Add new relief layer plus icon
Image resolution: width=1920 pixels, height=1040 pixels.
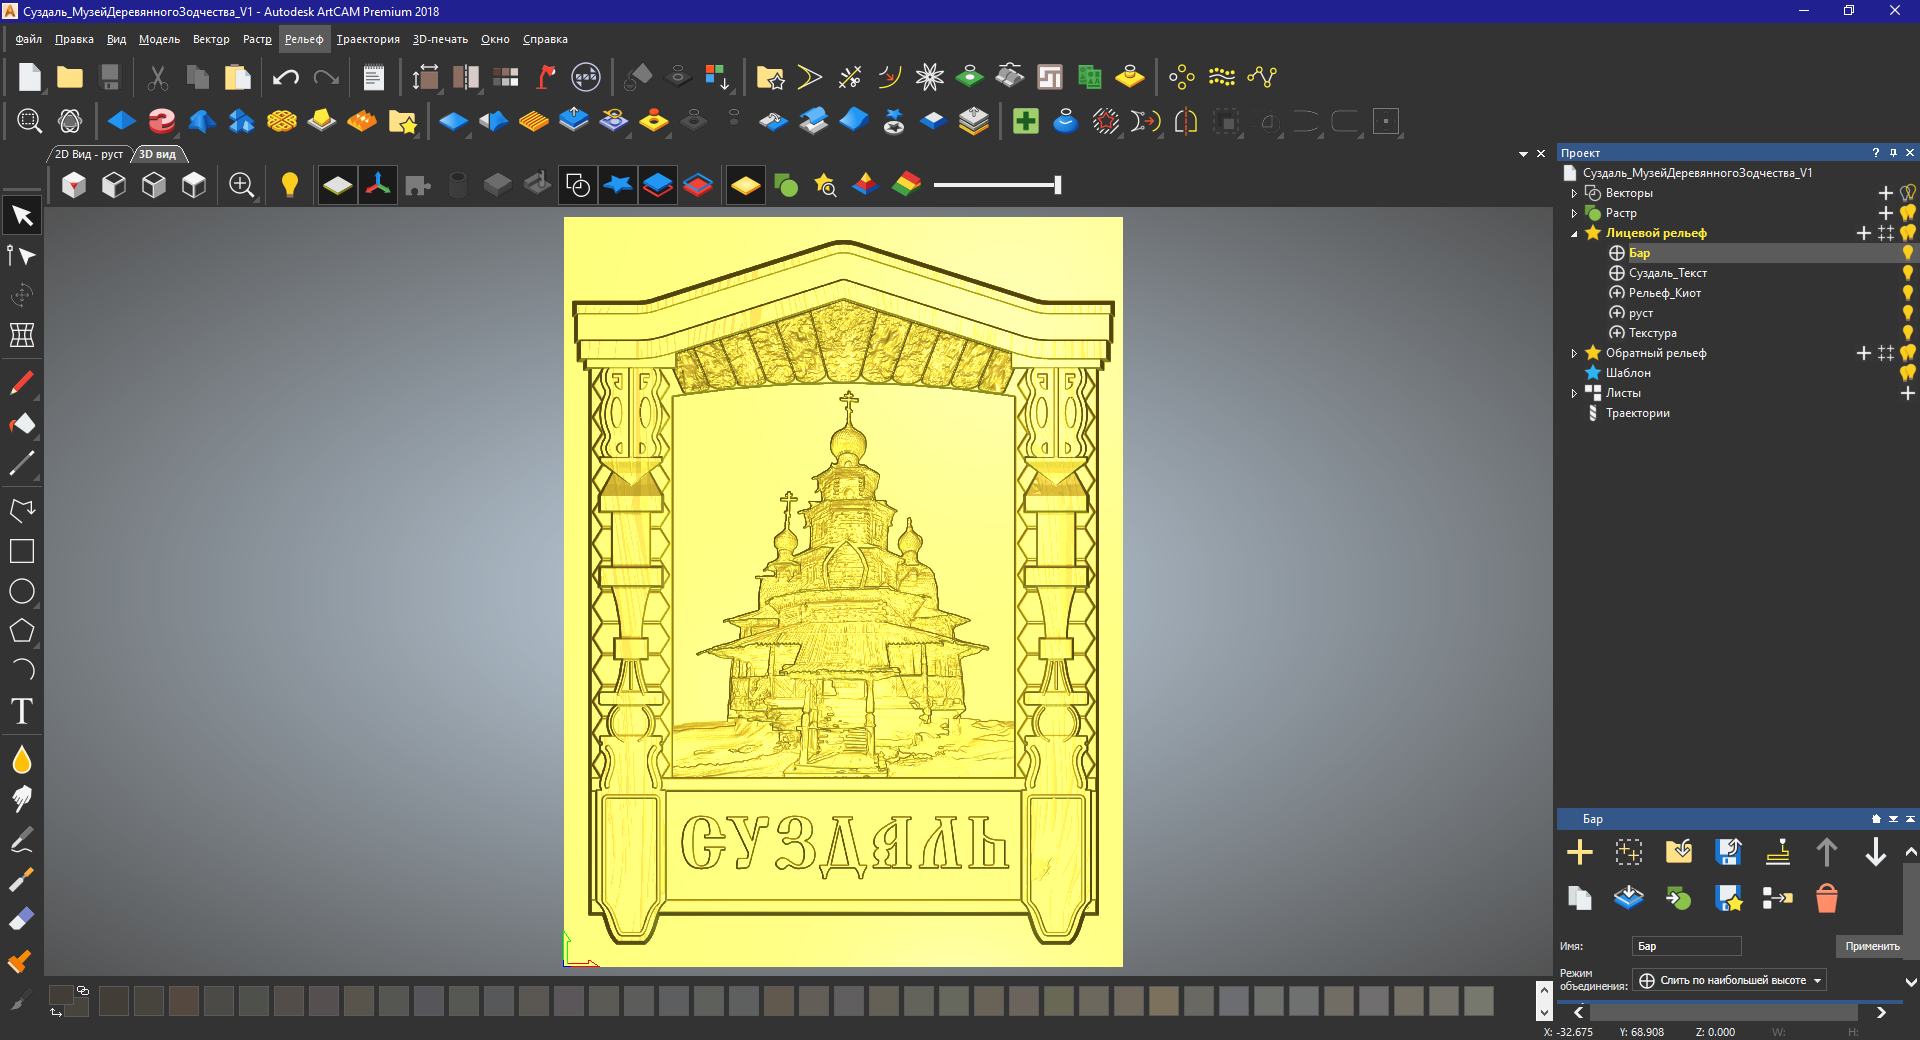point(1579,852)
